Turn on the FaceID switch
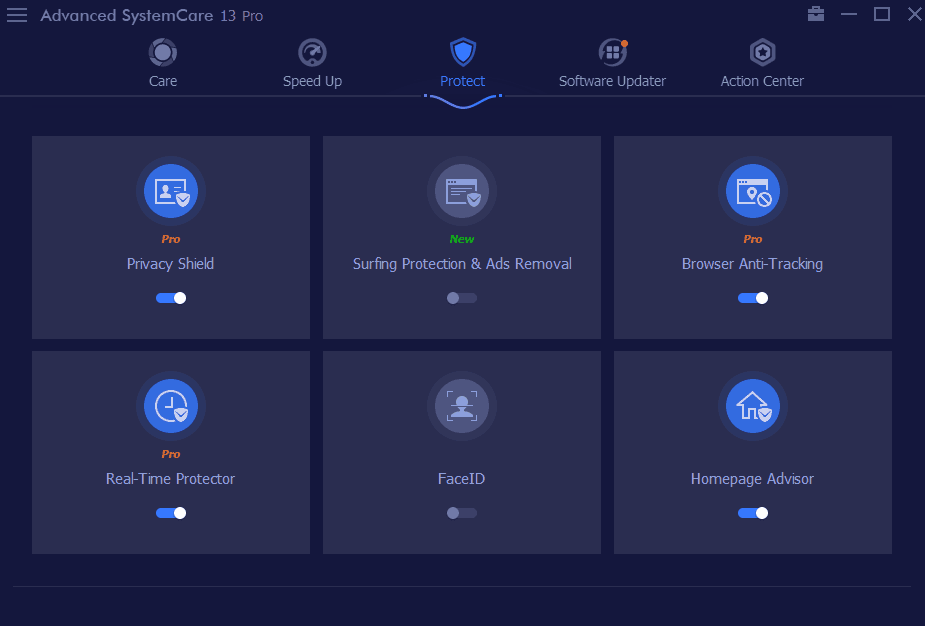This screenshot has width=925, height=626. click(462, 513)
